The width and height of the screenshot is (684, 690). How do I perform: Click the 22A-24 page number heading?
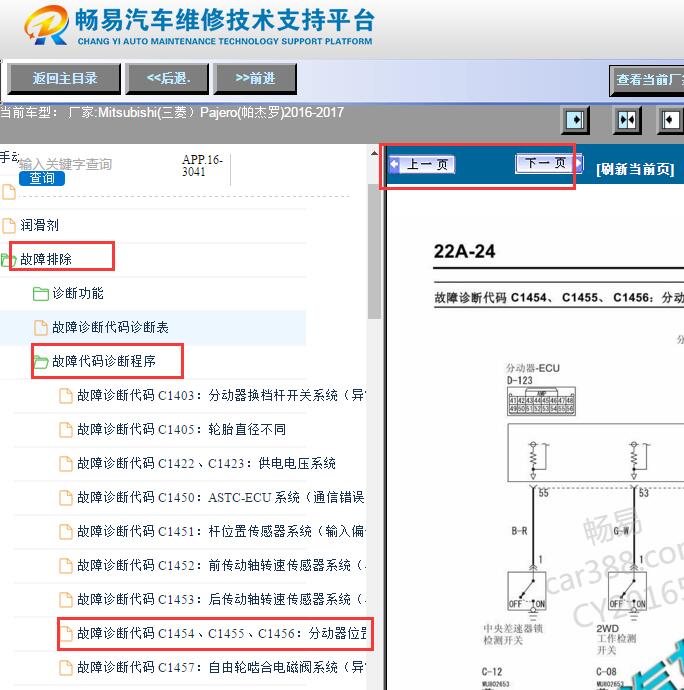point(464,251)
